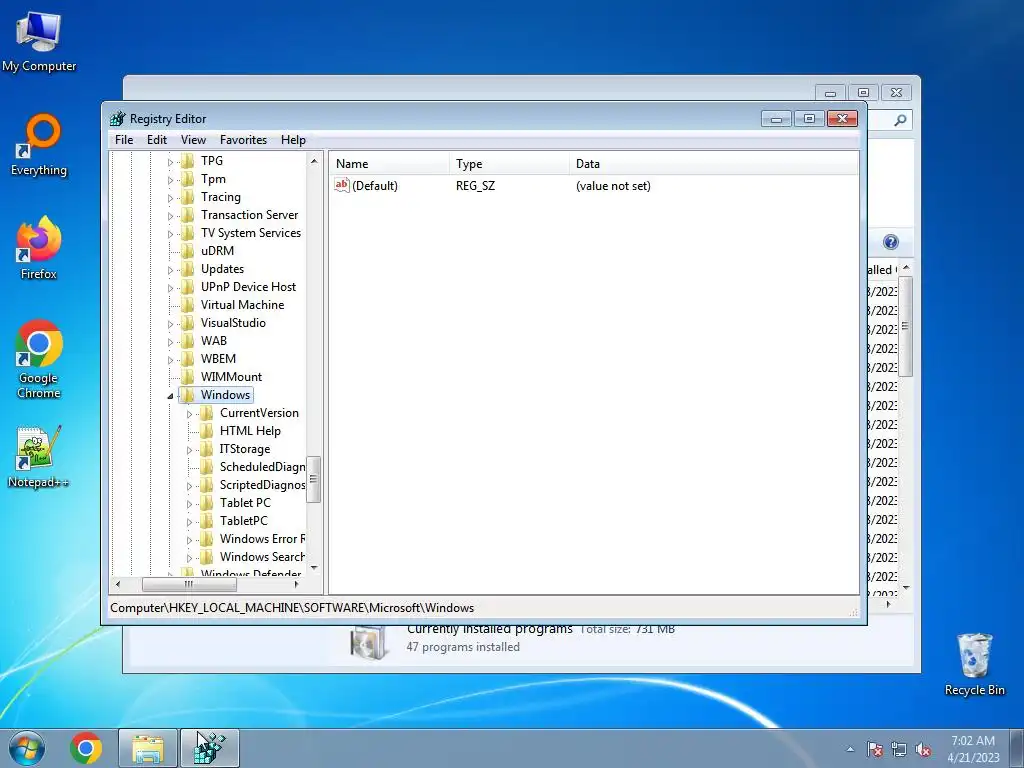1024x768 pixels.
Task: Select the TabletPC key
Action: coord(243,520)
